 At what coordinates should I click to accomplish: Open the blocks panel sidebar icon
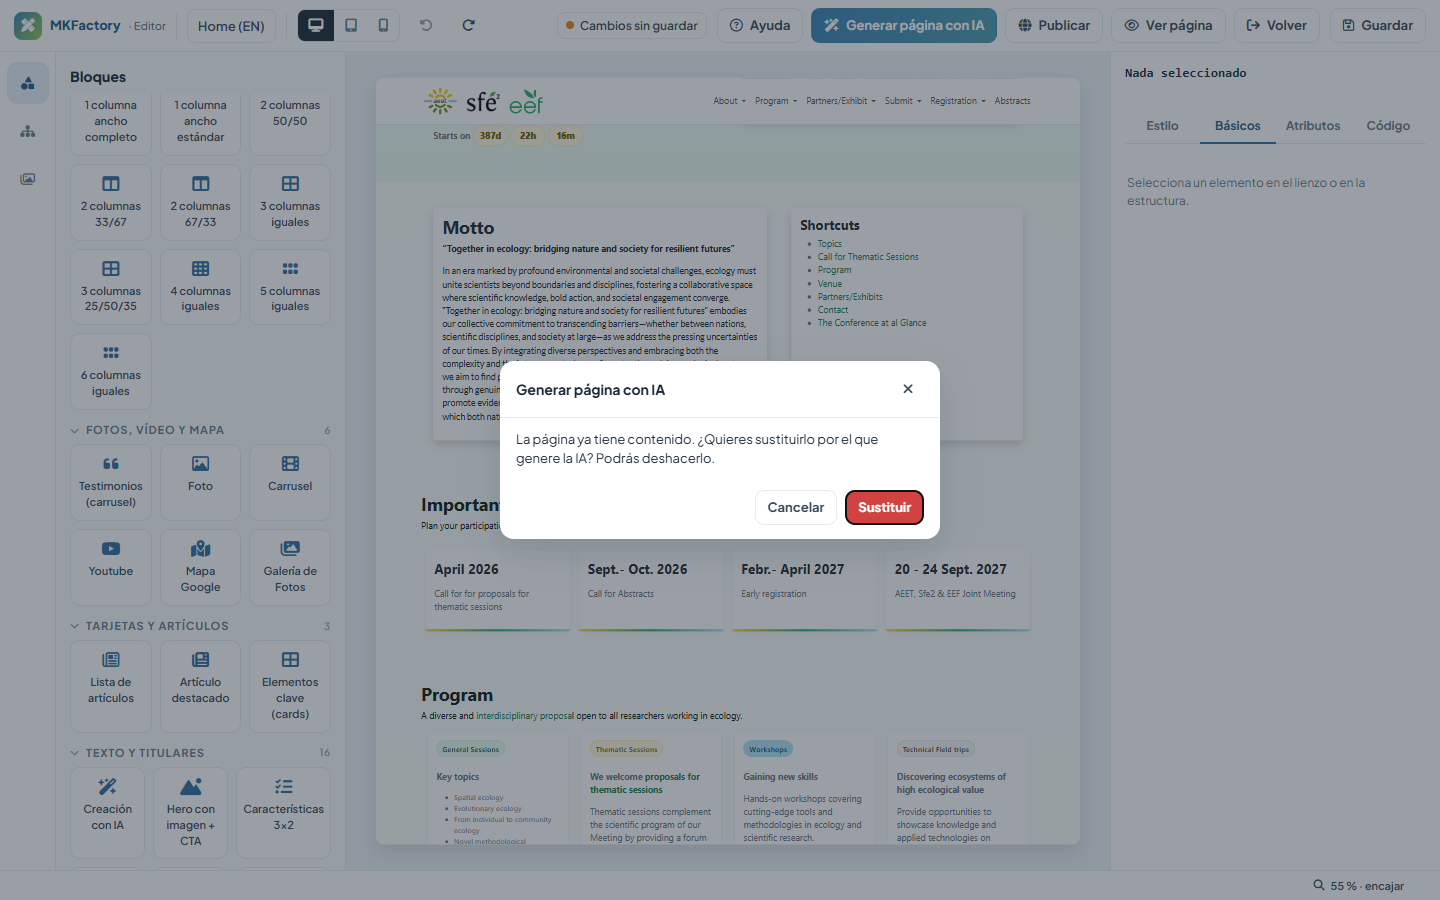[x=28, y=83]
